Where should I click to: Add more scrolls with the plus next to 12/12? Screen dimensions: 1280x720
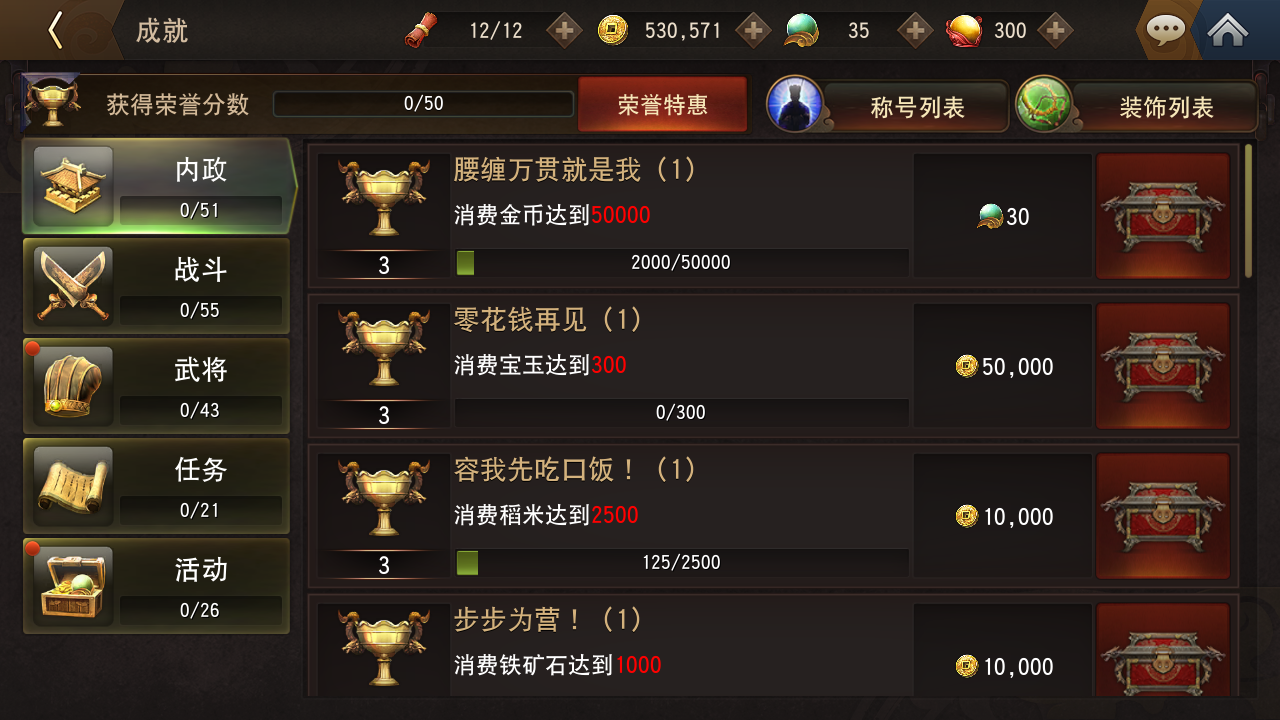point(565,31)
